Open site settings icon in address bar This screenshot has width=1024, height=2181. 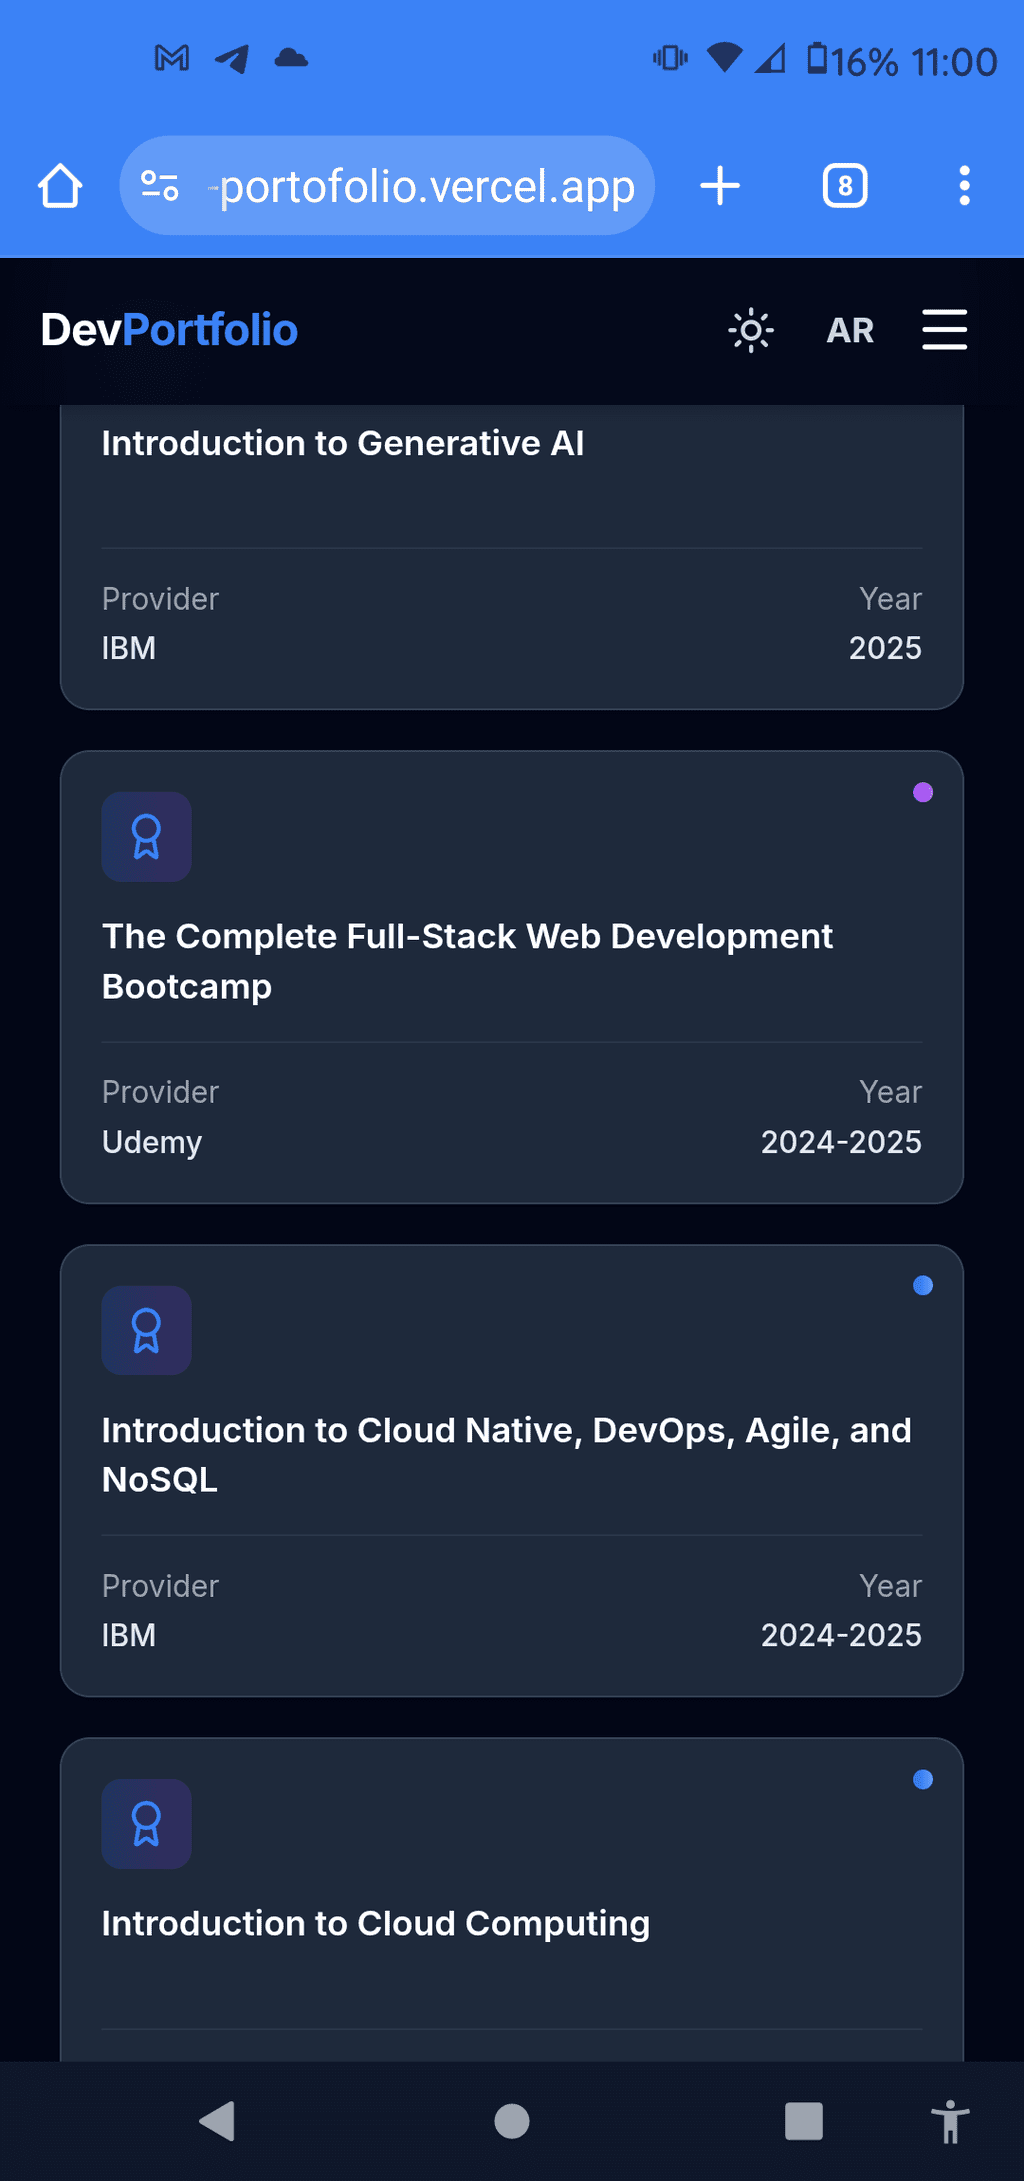coord(160,186)
